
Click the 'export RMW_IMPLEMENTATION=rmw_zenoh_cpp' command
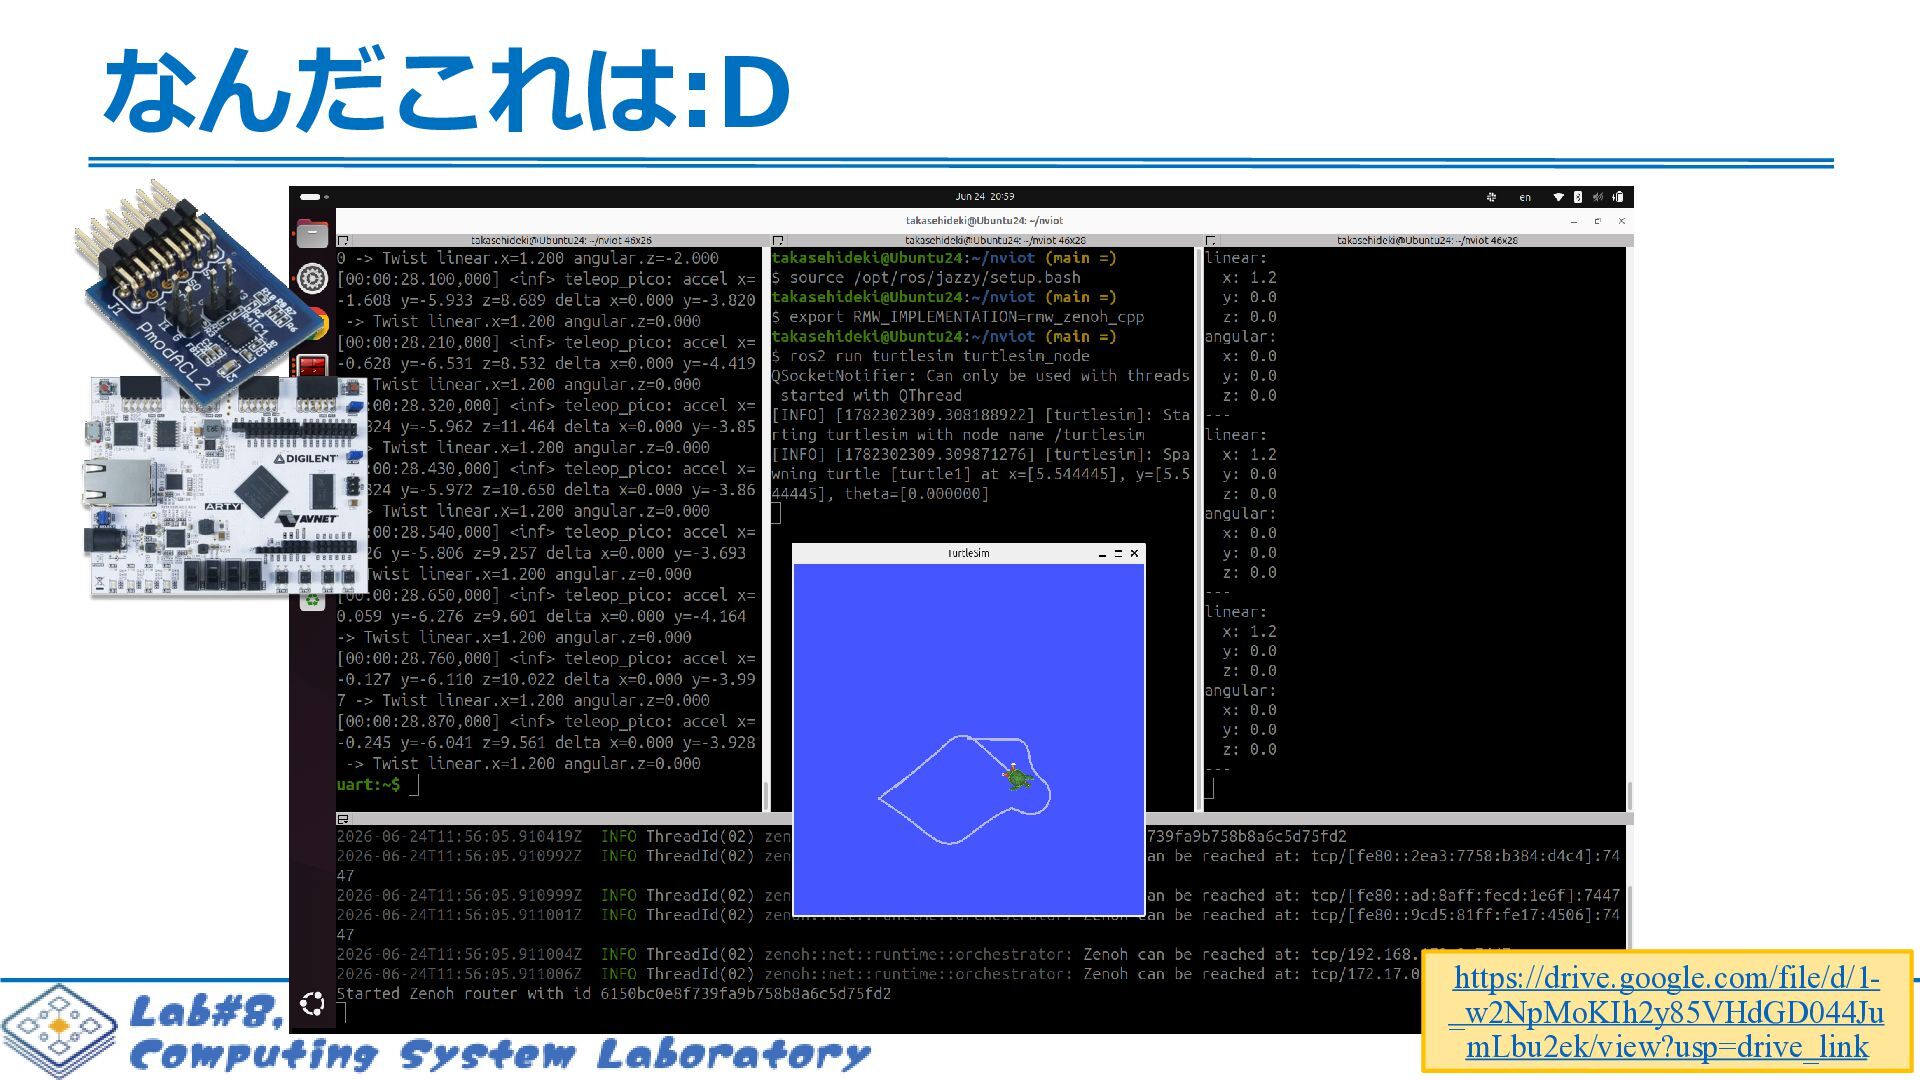(x=967, y=317)
